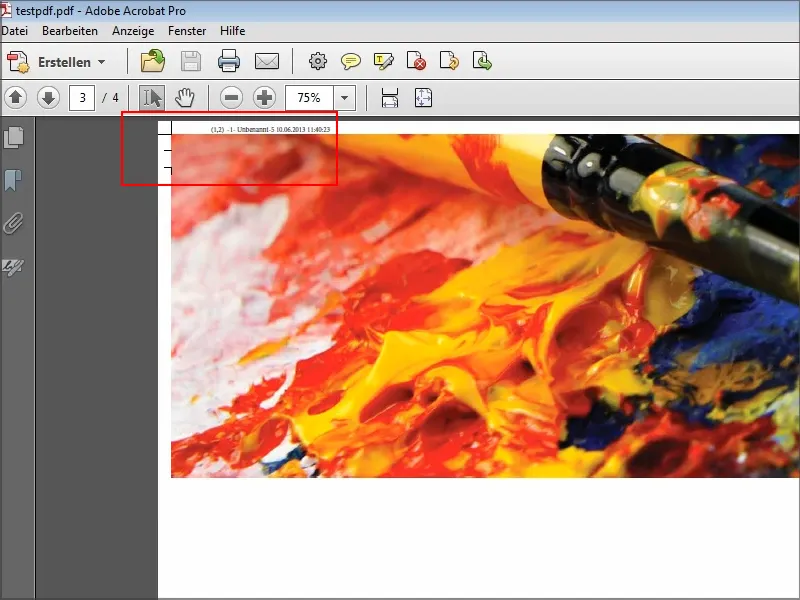Open the Datei menu
This screenshot has width=800, height=600.
pyautogui.click(x=16, y=31)
